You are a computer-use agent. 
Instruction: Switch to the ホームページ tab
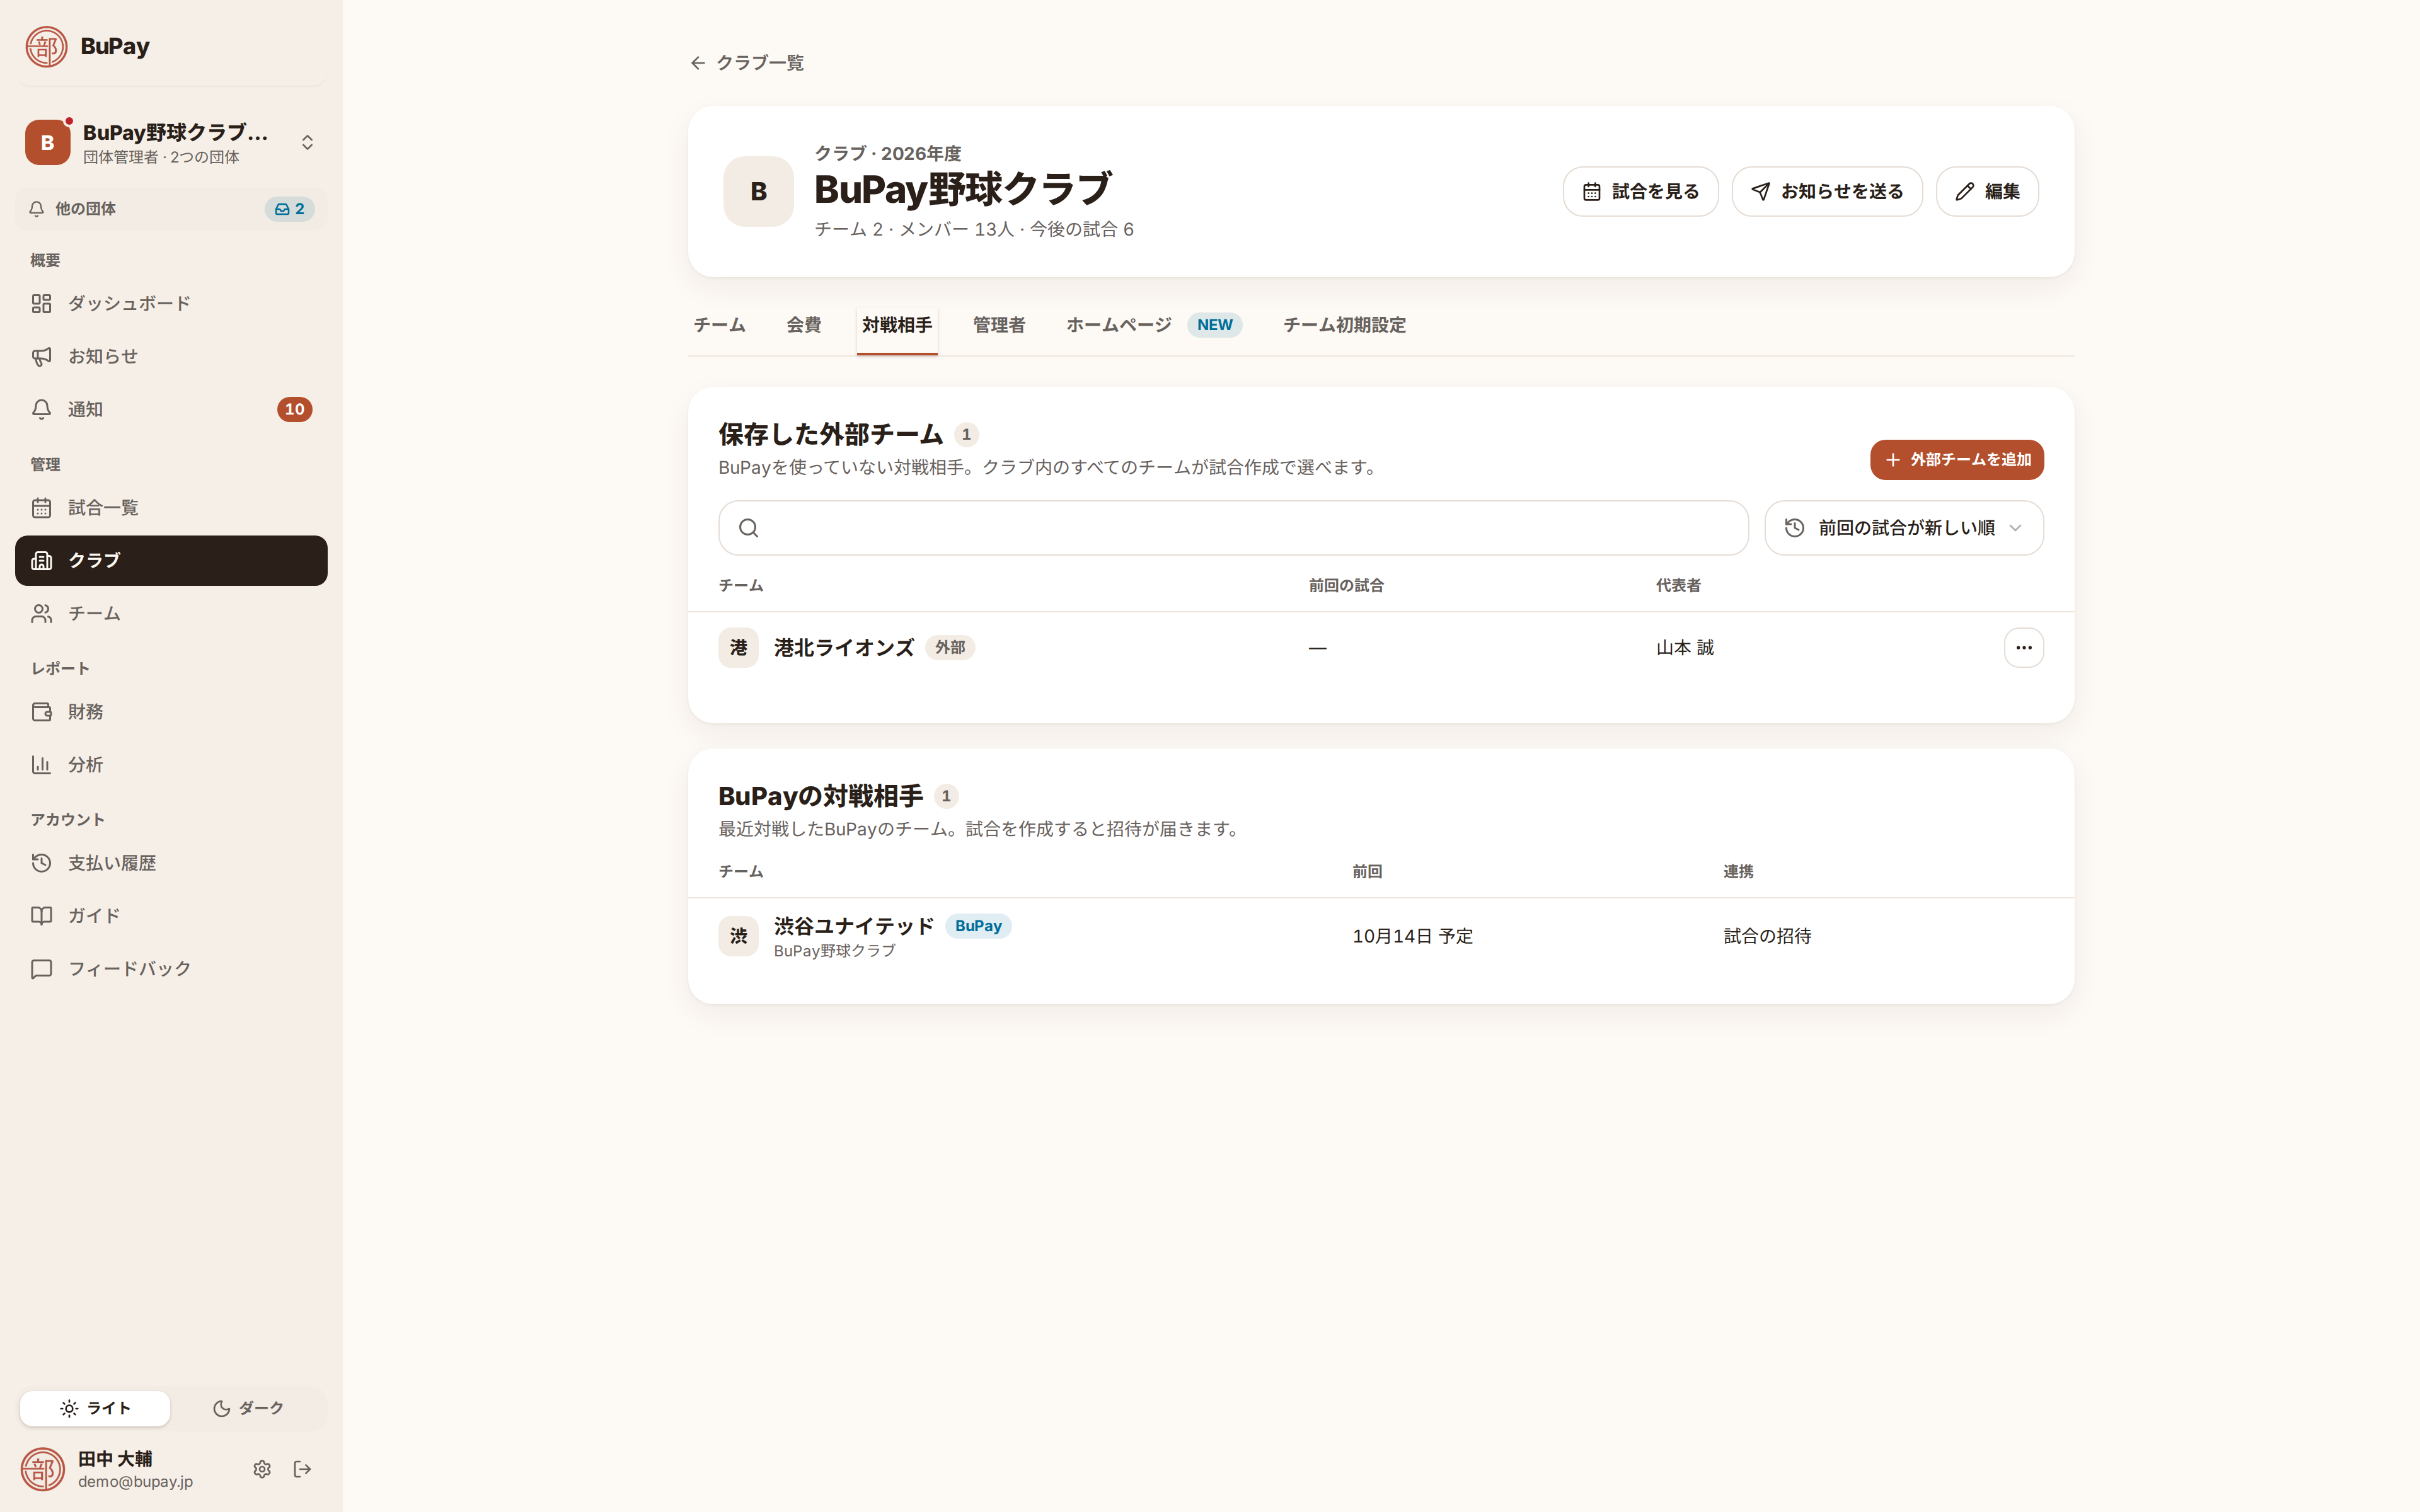click(x=1153, y=325)
